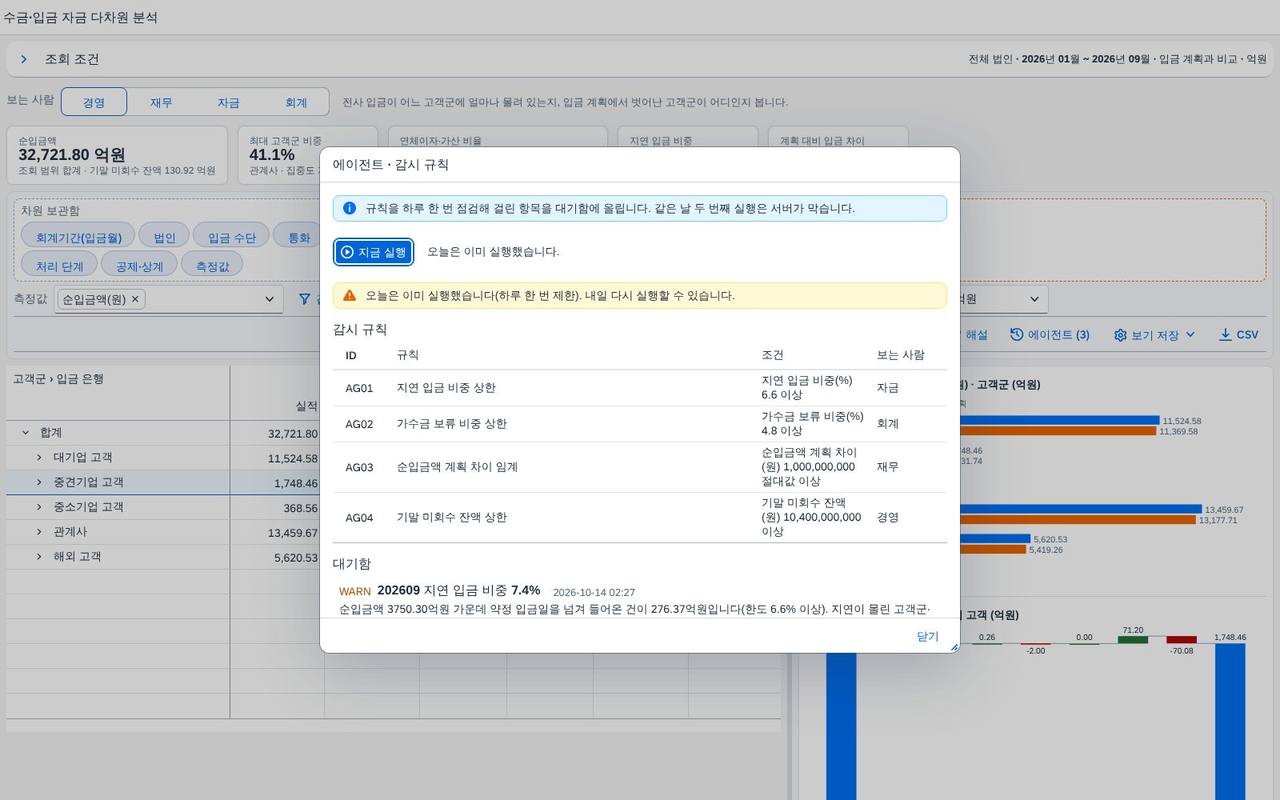The image size is (1280, 800).
Task: Expand the 관계사 row
Action: pyautogui.click(x=39, y=532)
